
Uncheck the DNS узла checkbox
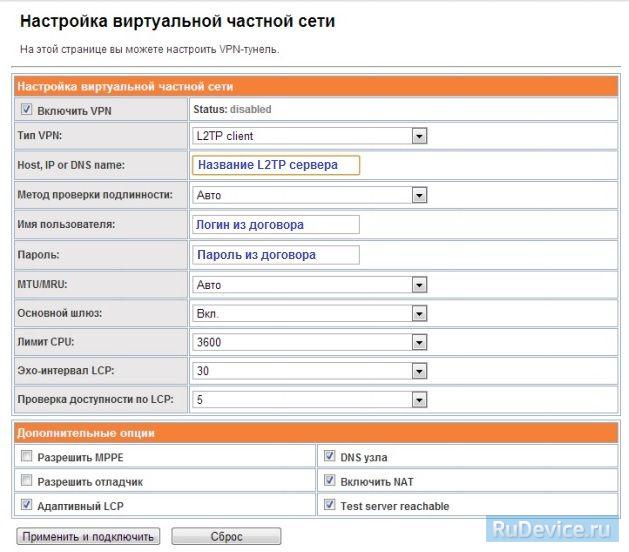pos(329,457)
